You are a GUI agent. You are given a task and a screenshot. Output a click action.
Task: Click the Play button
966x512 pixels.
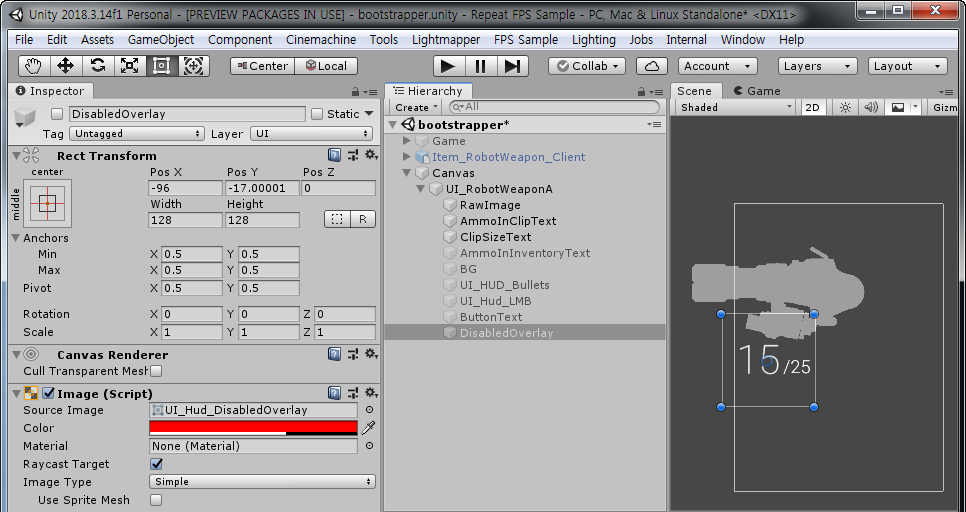pos(448,66)
